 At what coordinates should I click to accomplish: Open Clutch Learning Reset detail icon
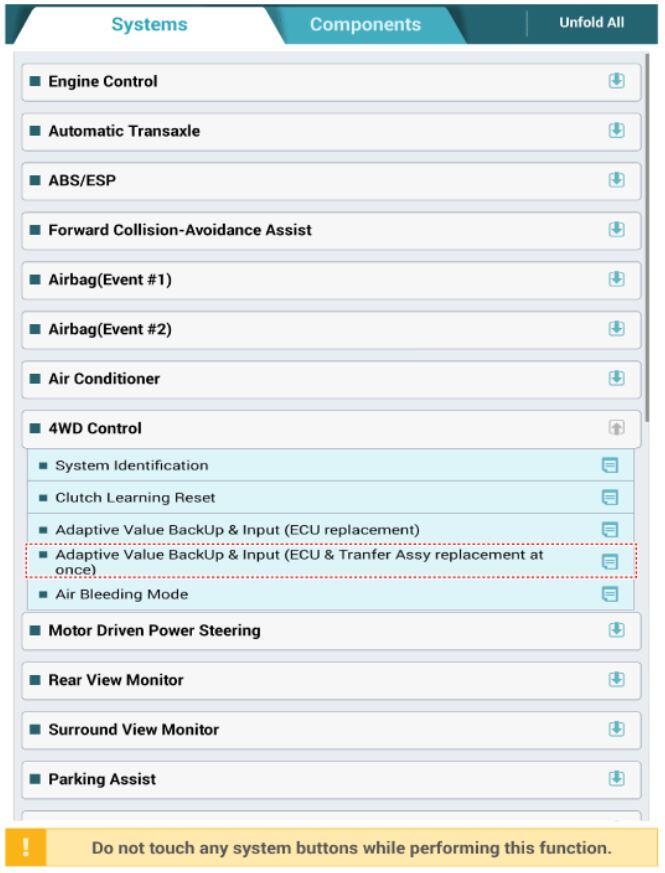pos(610,497)
